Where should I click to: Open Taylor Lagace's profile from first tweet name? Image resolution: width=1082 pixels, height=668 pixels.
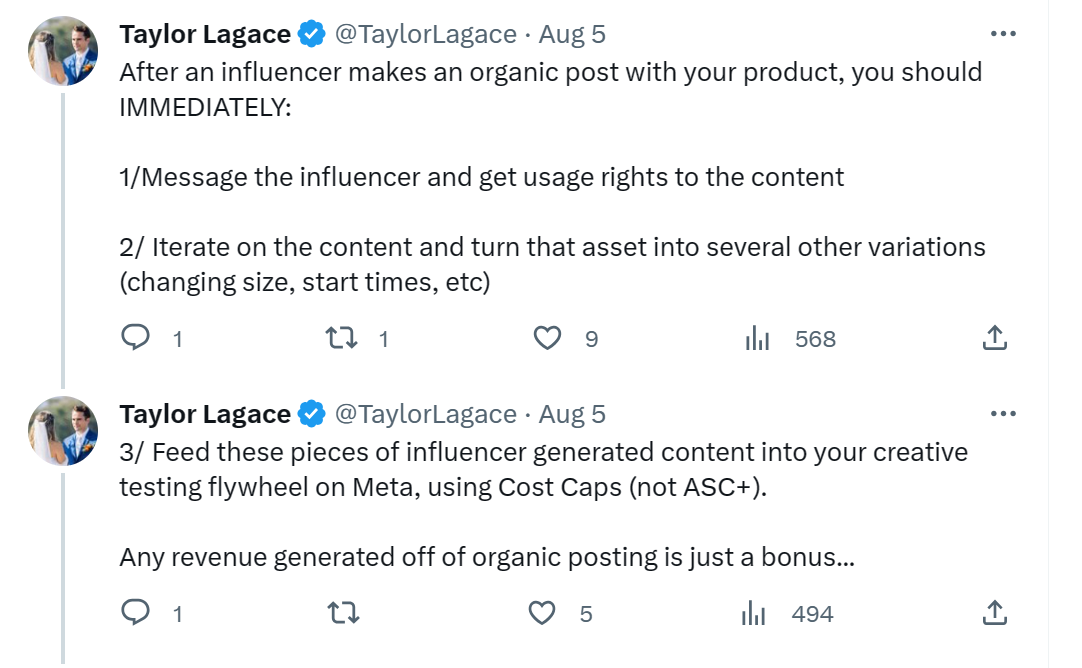(205, 34)
